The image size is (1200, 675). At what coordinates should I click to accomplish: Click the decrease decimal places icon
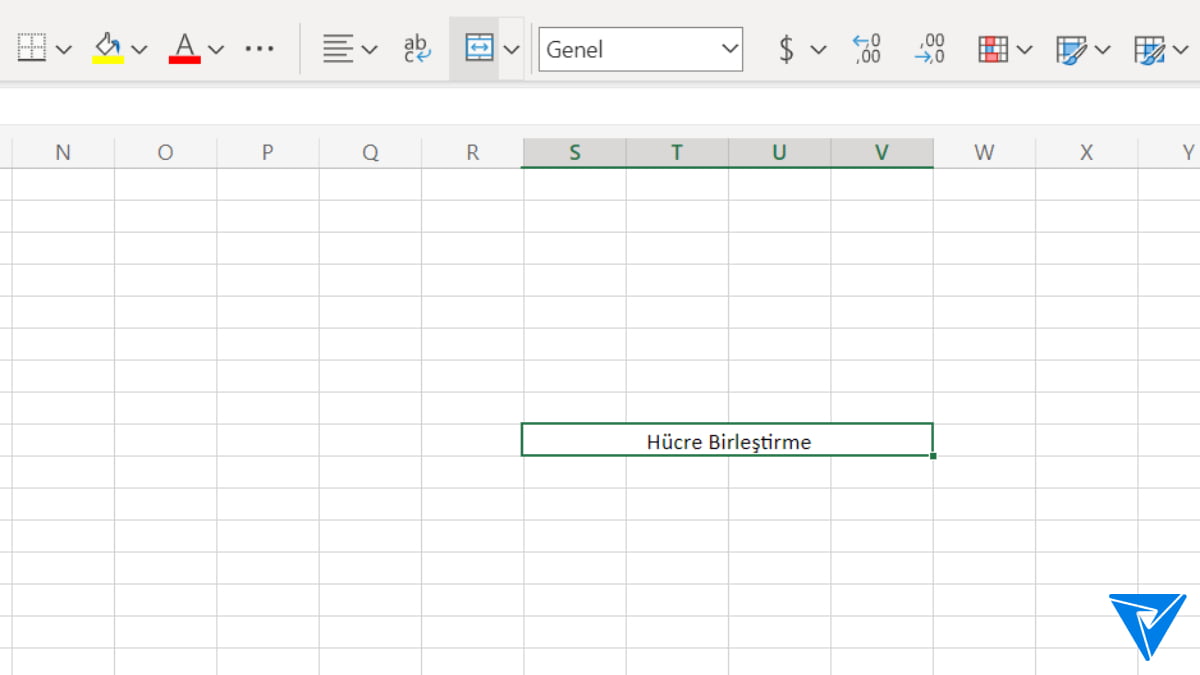point(929,48)
